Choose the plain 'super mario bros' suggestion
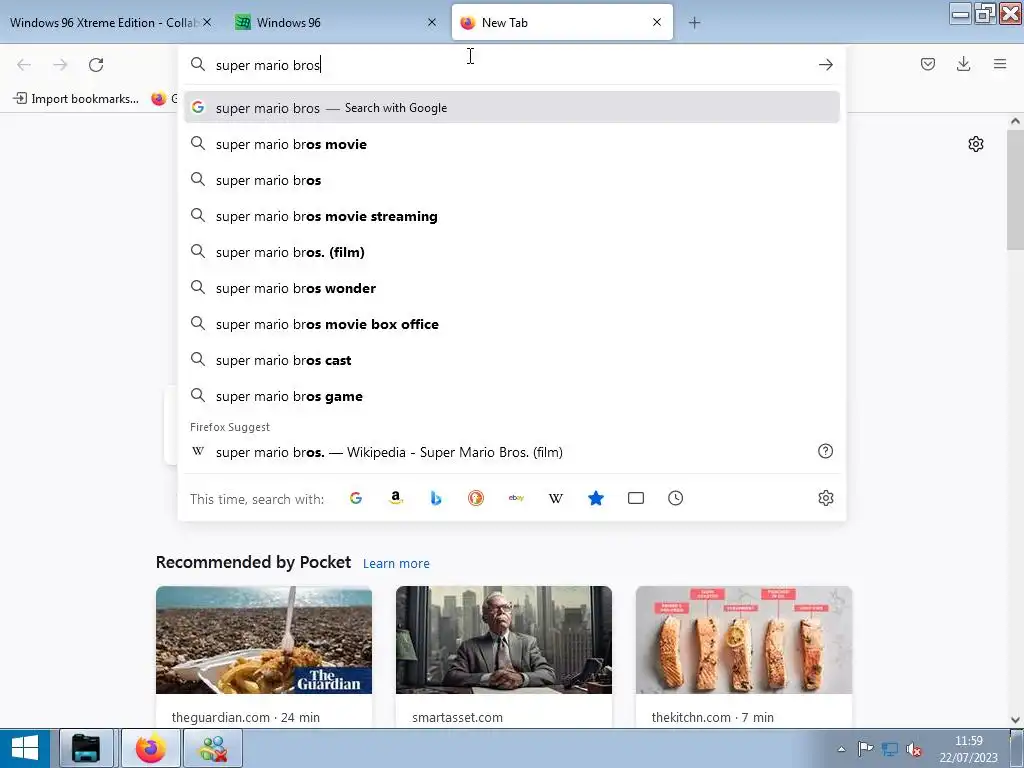Image resolution: width=1024 pixels, height=768 pixels. click(512, 180)
